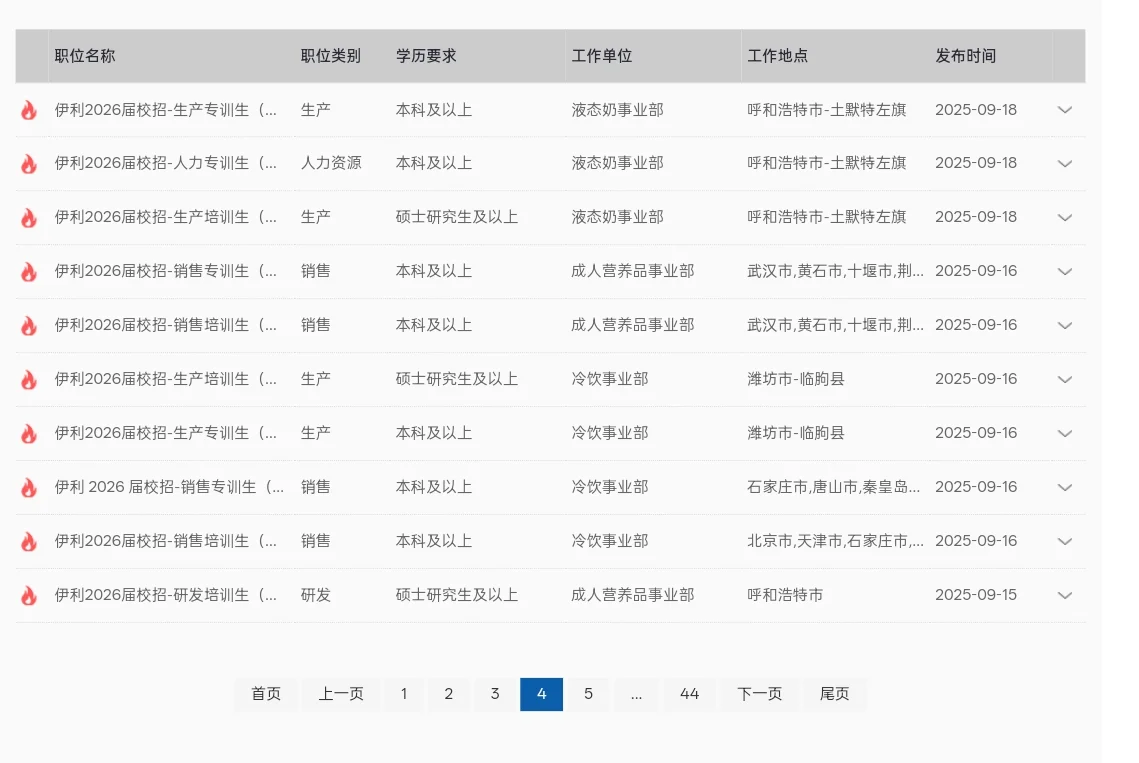Click the 职位类别 column header
Screen dimensions: 1139x763
pyautogui.click(x=331, y=56)
